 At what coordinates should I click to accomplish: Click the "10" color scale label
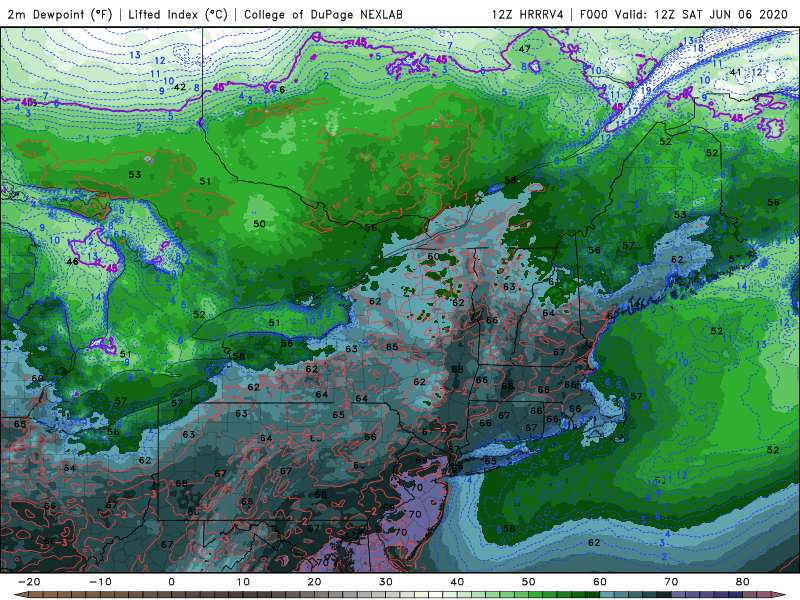pyautogui.click(x=243, y=582)
